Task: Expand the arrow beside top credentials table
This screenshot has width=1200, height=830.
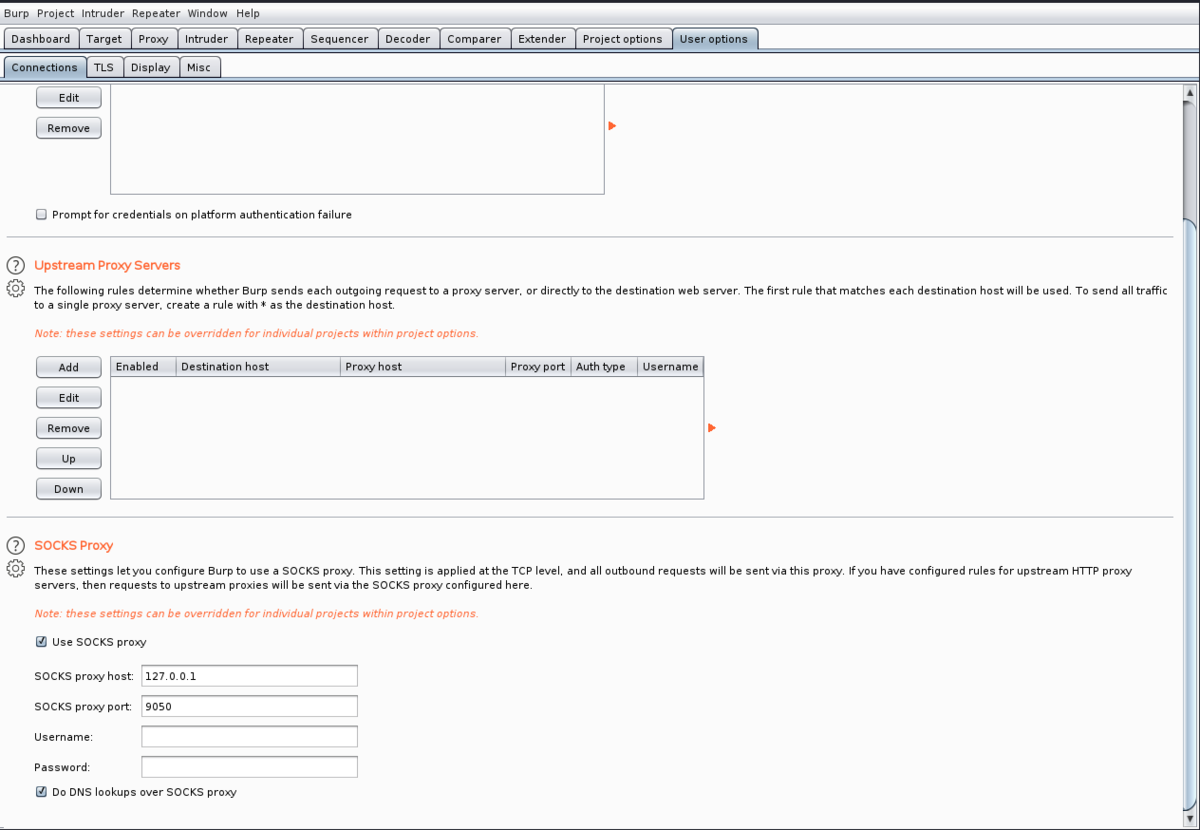Action: pos(612,126)
